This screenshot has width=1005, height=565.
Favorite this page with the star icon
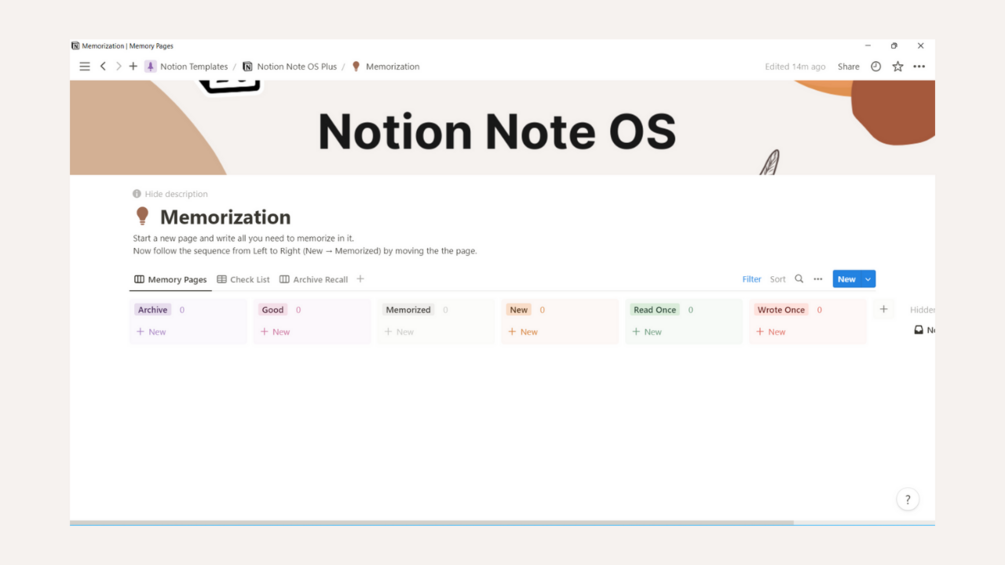coord(898,67)
